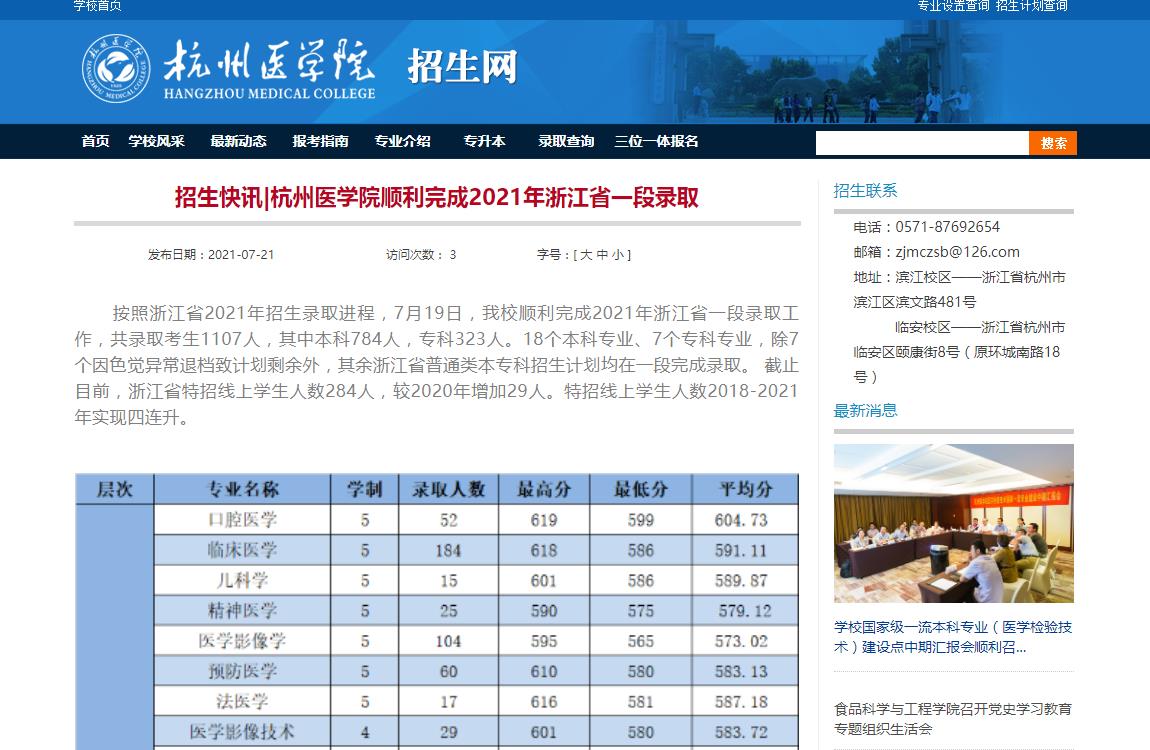Click the article title 招生快讯 heading
1150x750 pixels.
(436, 198)
